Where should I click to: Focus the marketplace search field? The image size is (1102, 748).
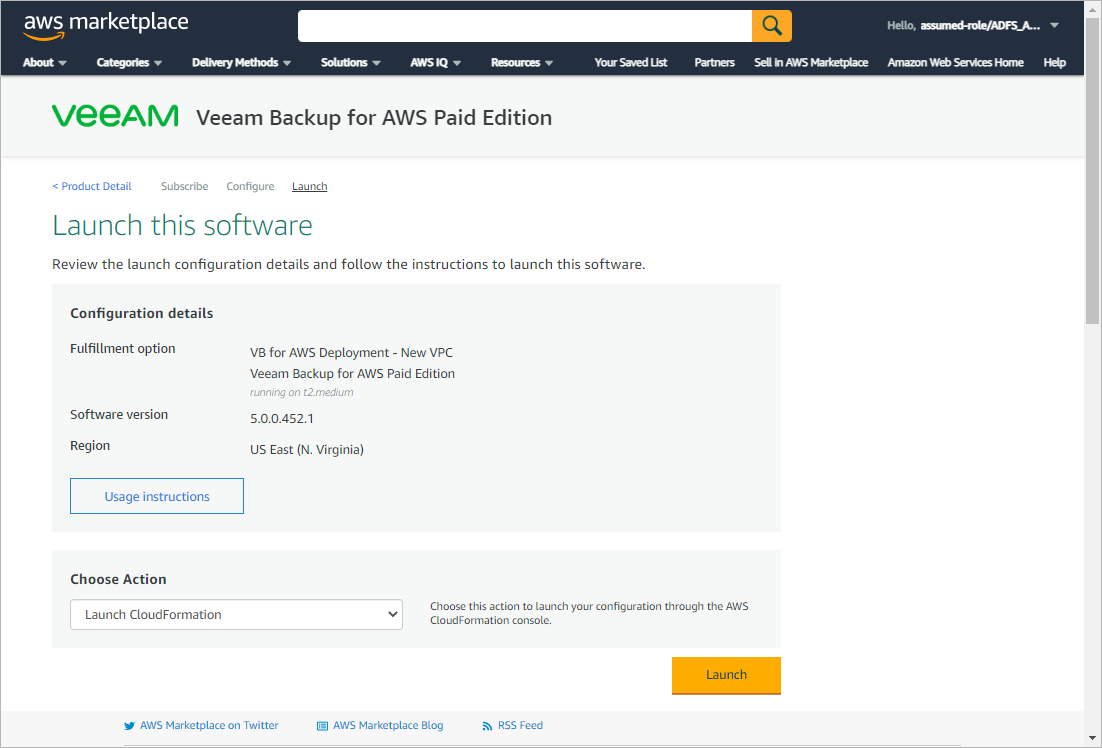(x=525, y=26)
